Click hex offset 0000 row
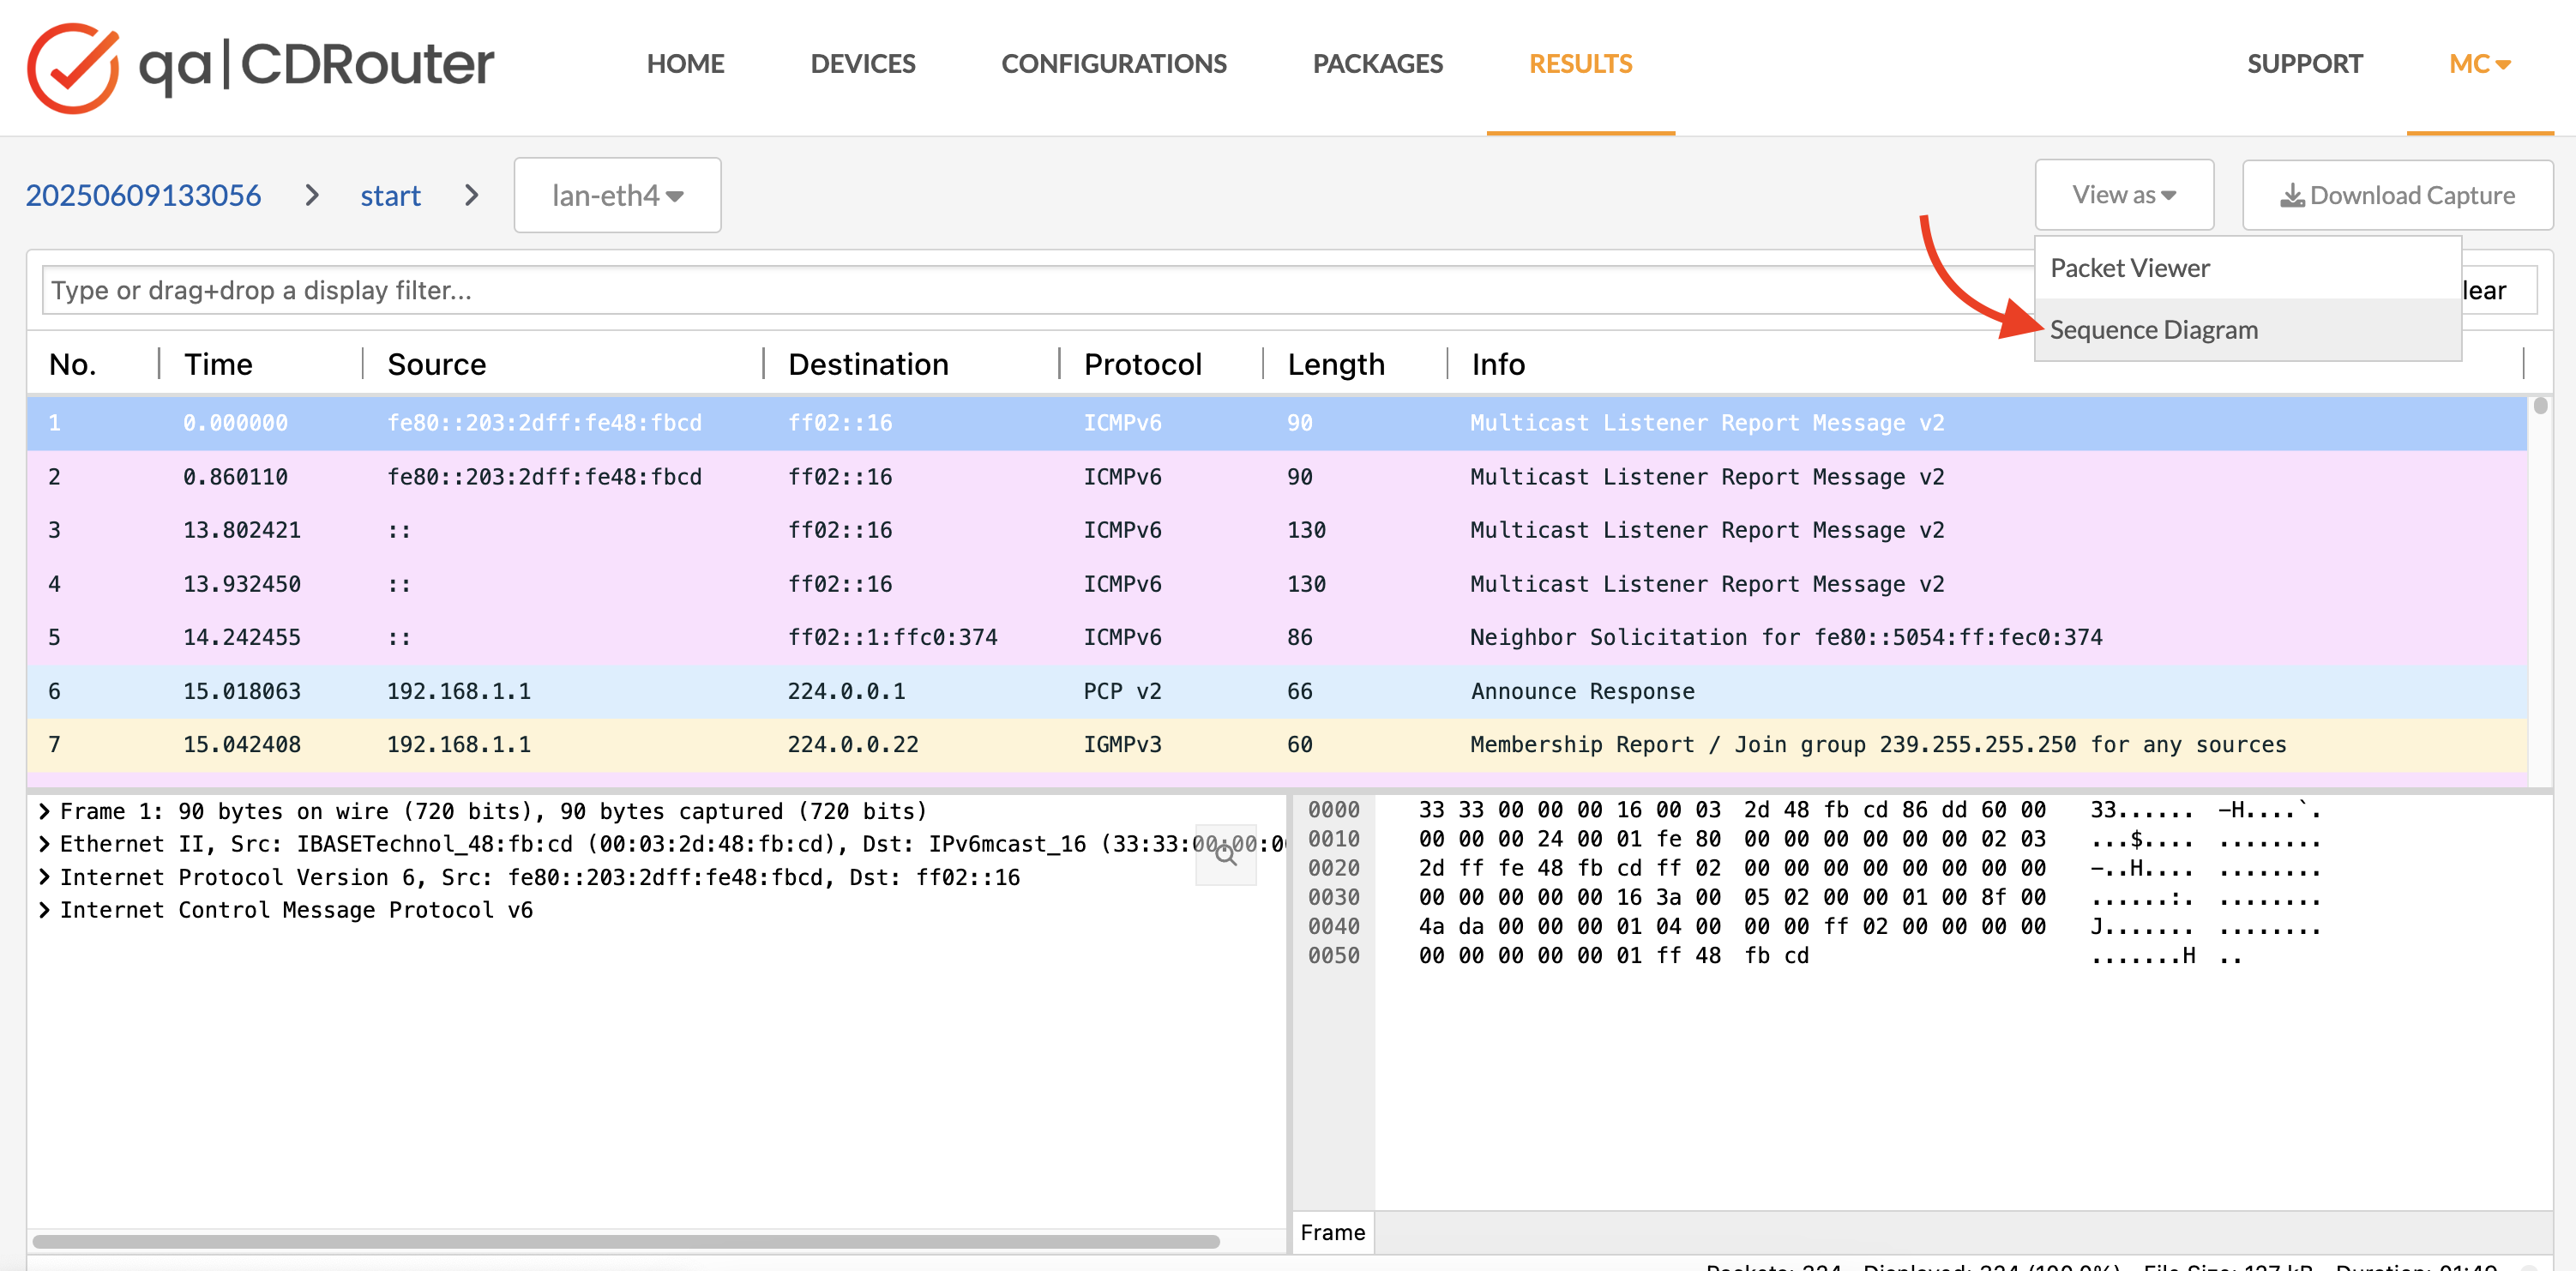This screenshot has width=2576, height=1271. point(1334,810)
